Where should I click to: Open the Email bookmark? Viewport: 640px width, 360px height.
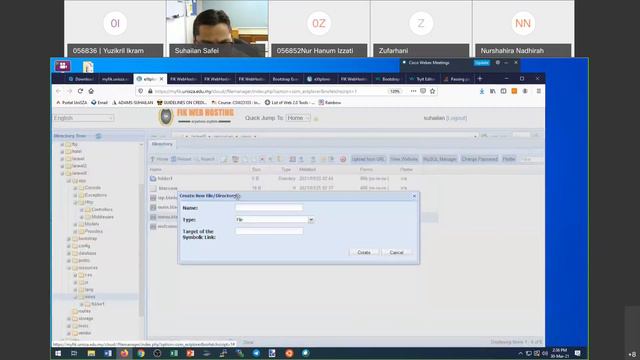(100, 102)
